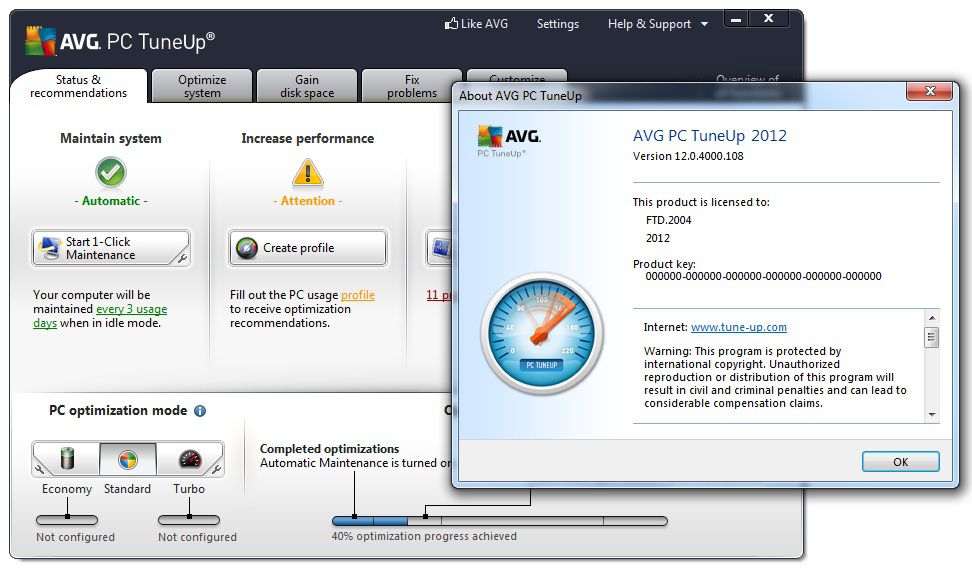
Task: Click the green checkmark Maintain system icon
Action: (x=111, y=172)
